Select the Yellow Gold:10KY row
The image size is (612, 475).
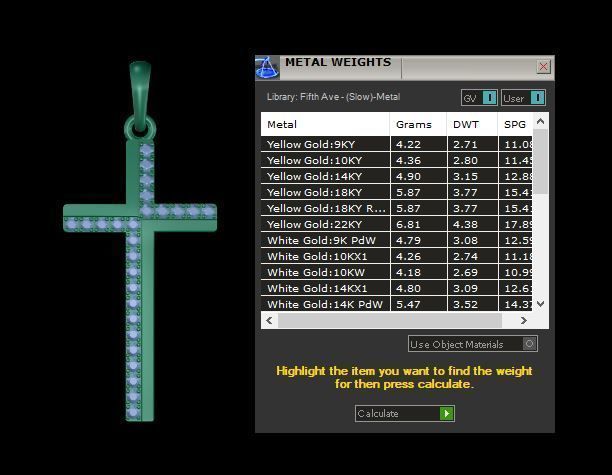click(397, 160)
